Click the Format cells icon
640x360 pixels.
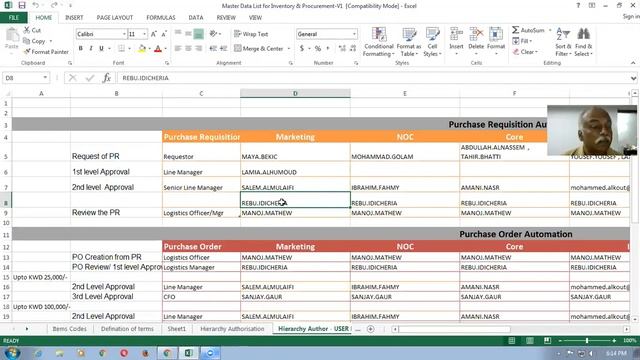tap(496, 34)
